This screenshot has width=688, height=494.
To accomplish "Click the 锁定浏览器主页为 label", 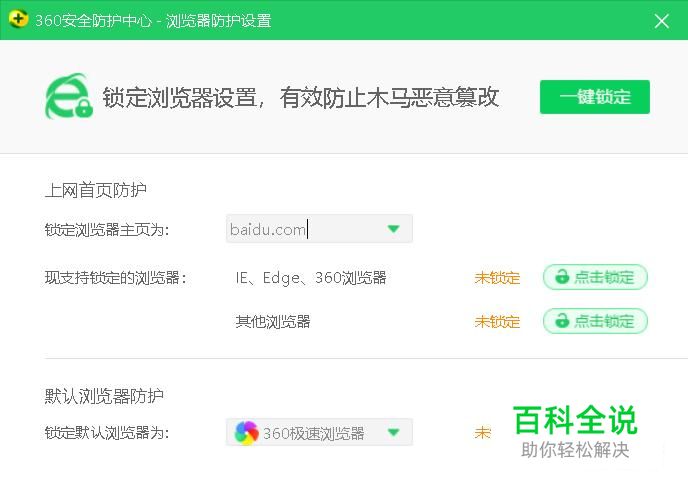I will [x=107, y=229].
